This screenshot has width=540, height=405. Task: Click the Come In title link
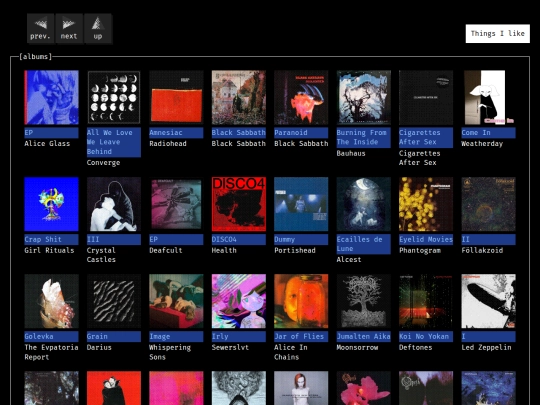point(488,133)
